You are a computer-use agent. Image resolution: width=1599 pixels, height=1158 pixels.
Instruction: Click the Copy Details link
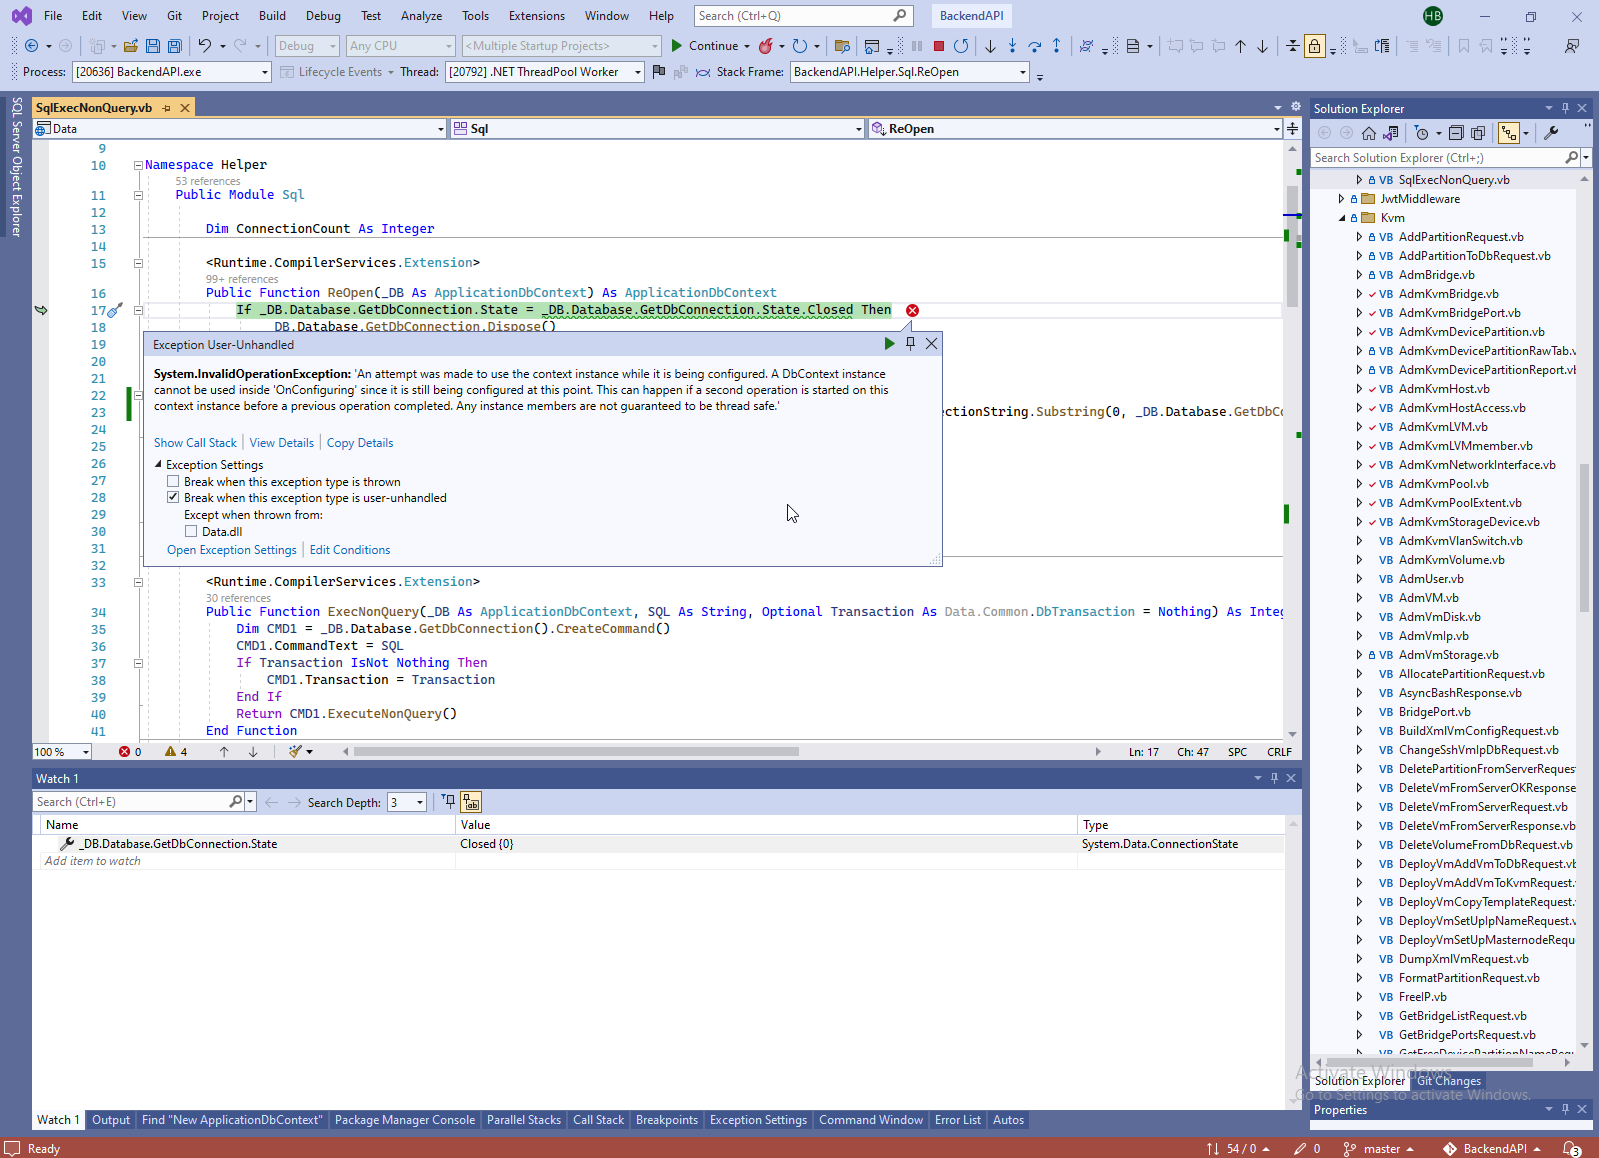[x=360, y=443]
